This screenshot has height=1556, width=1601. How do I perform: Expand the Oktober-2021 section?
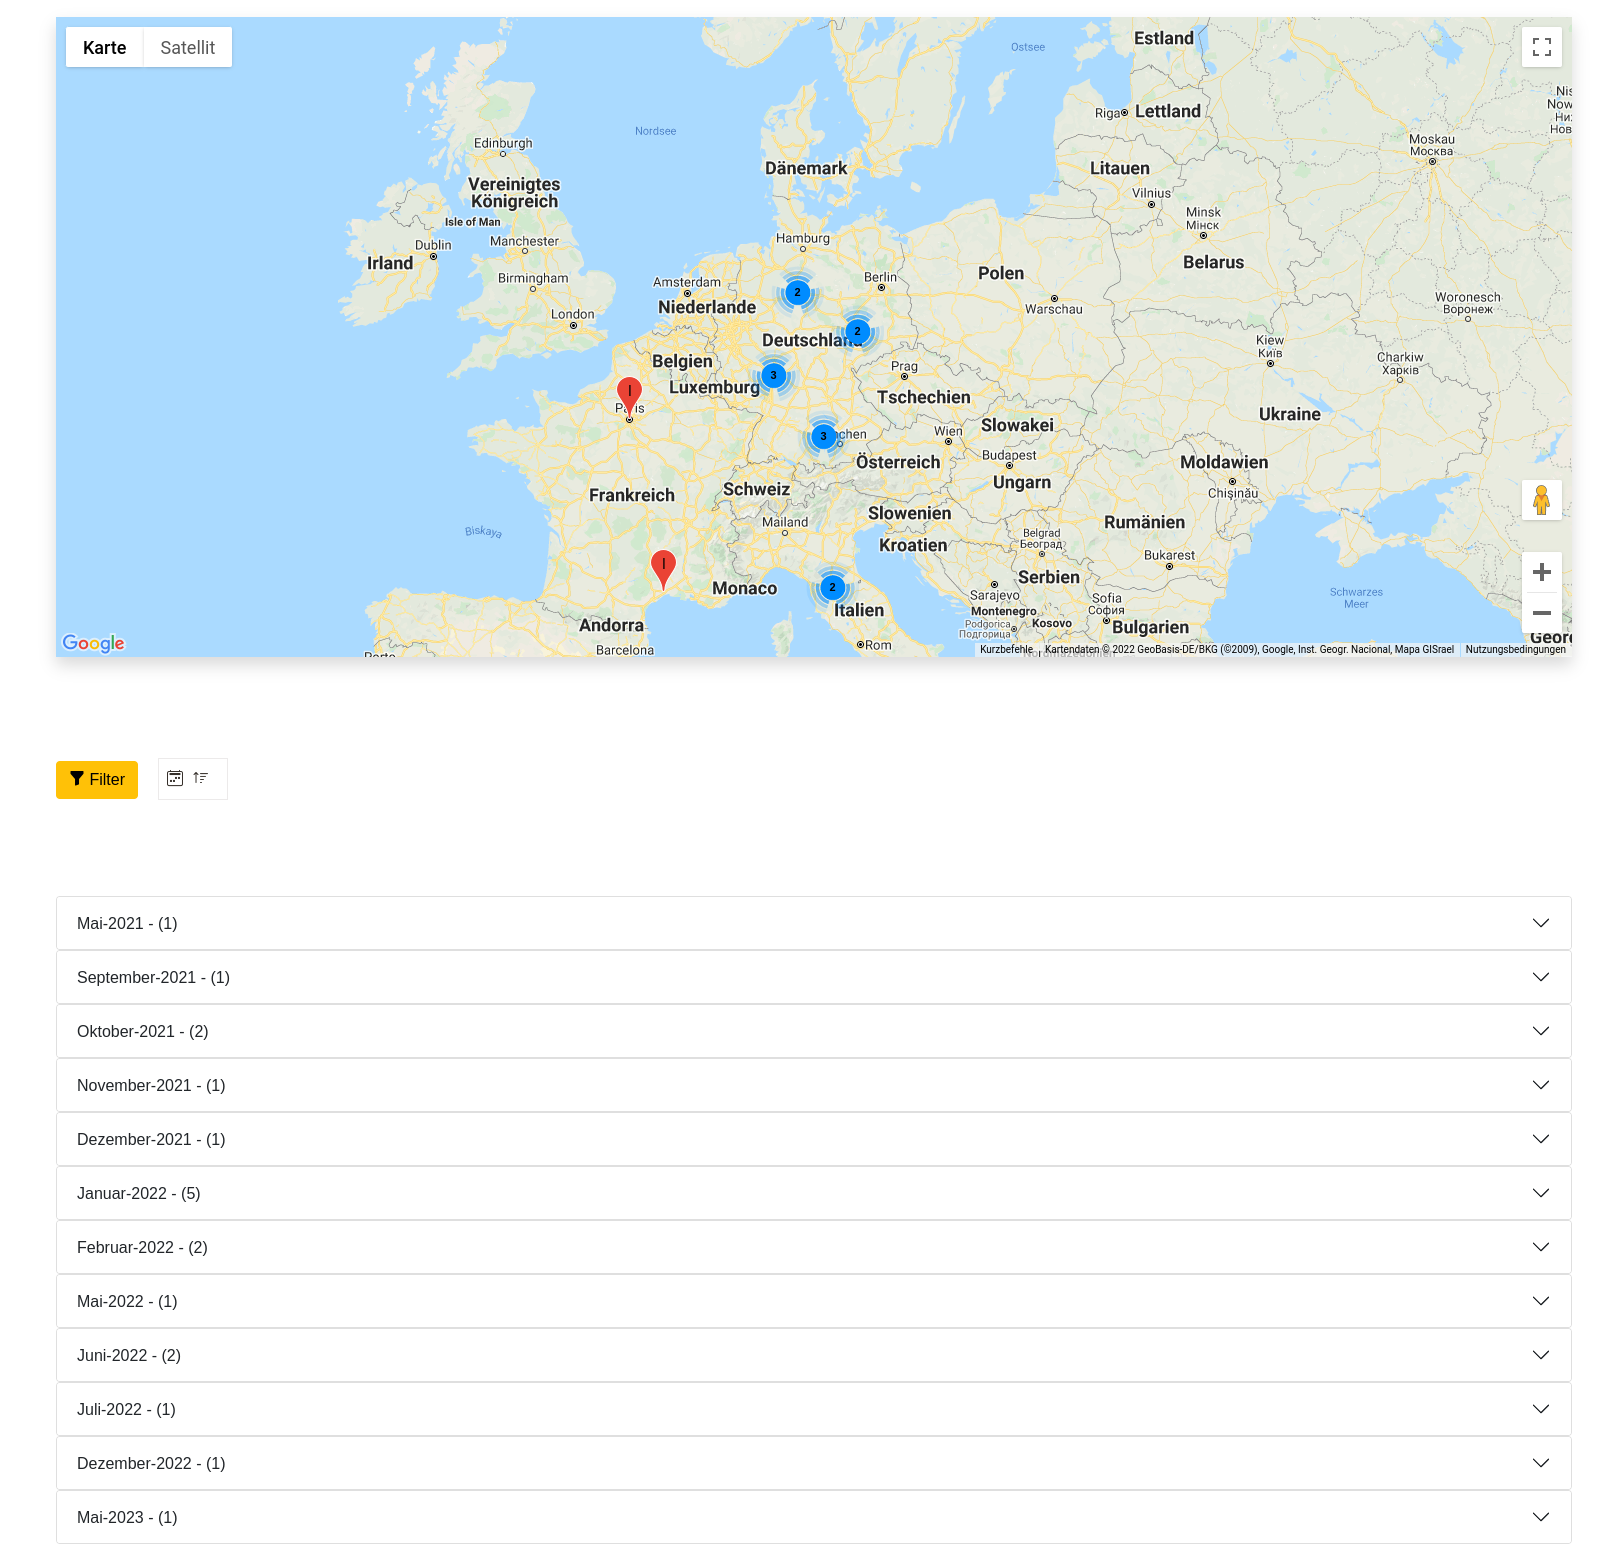point(814,1031)
